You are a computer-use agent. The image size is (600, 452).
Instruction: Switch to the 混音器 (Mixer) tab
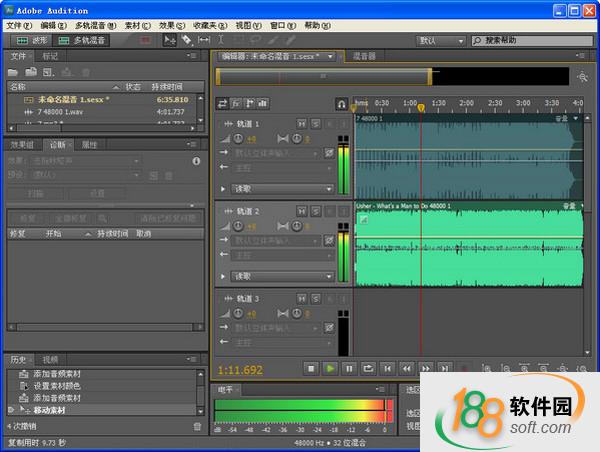(365, 56)
